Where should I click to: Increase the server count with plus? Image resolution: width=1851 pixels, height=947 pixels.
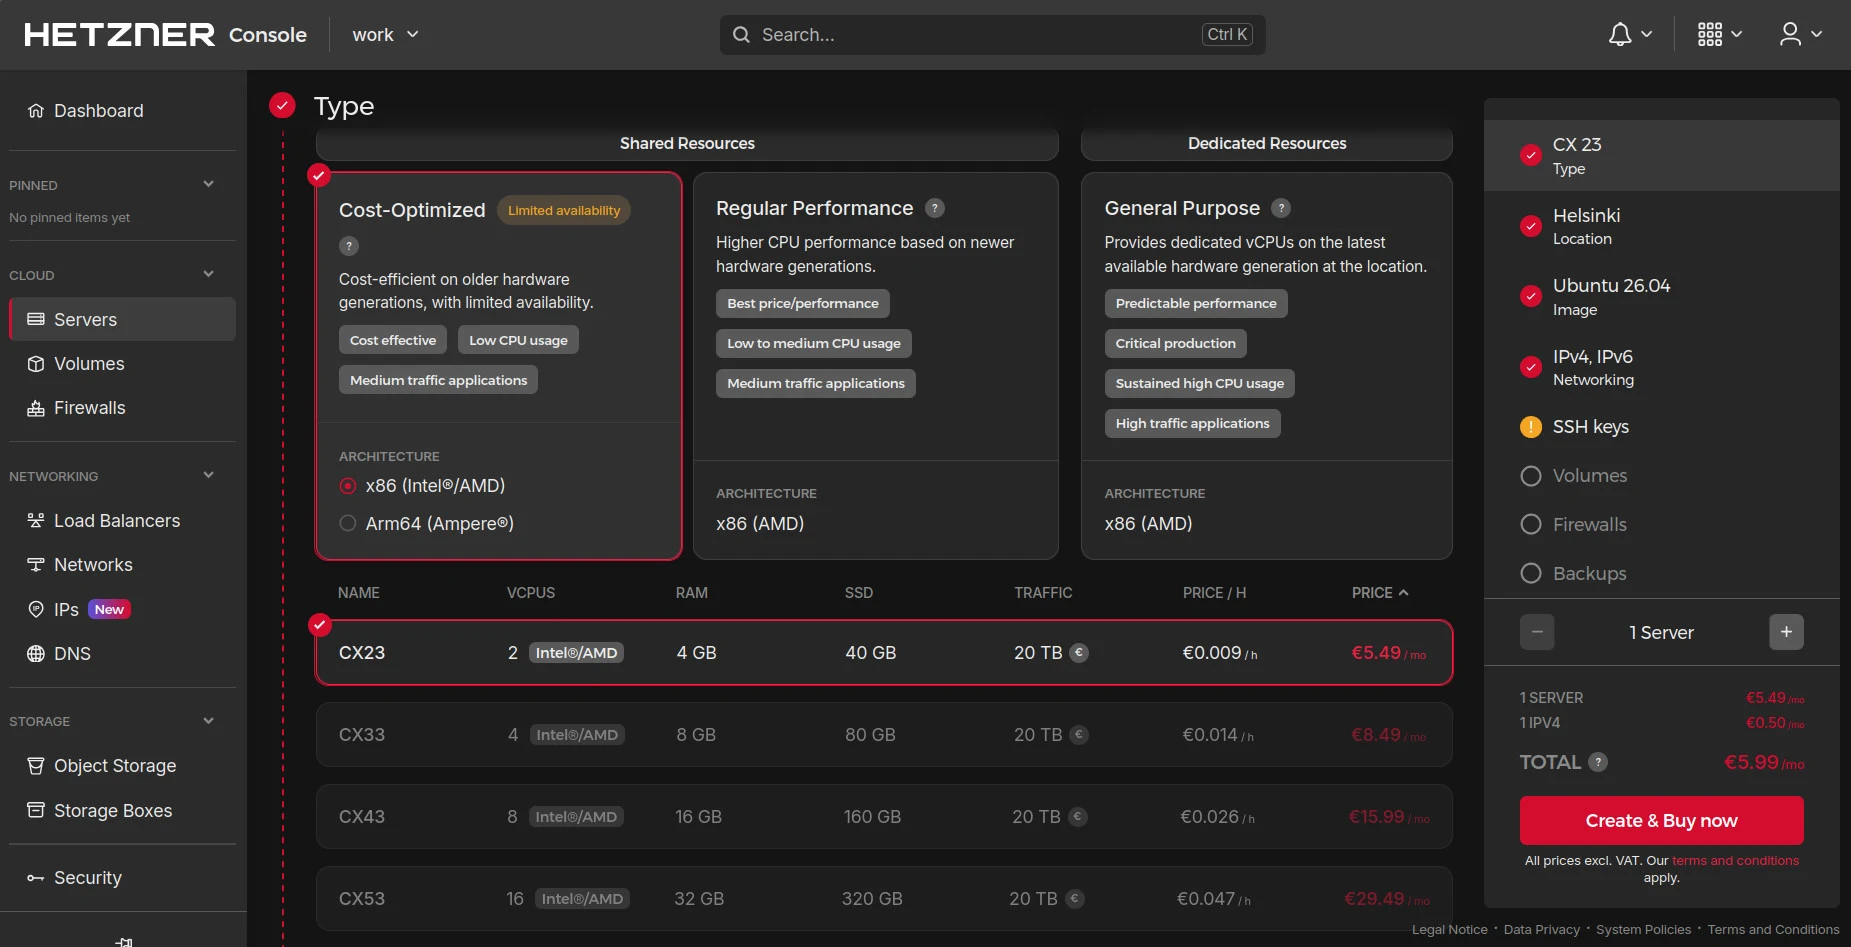tap(1786, 632)
